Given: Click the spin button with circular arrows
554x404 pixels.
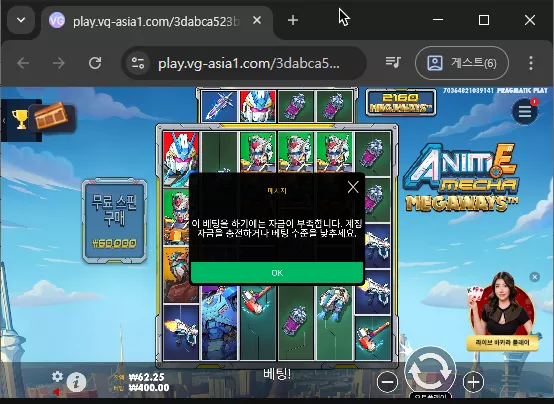Looking at the screenshot, I should [x=430, y=371].
